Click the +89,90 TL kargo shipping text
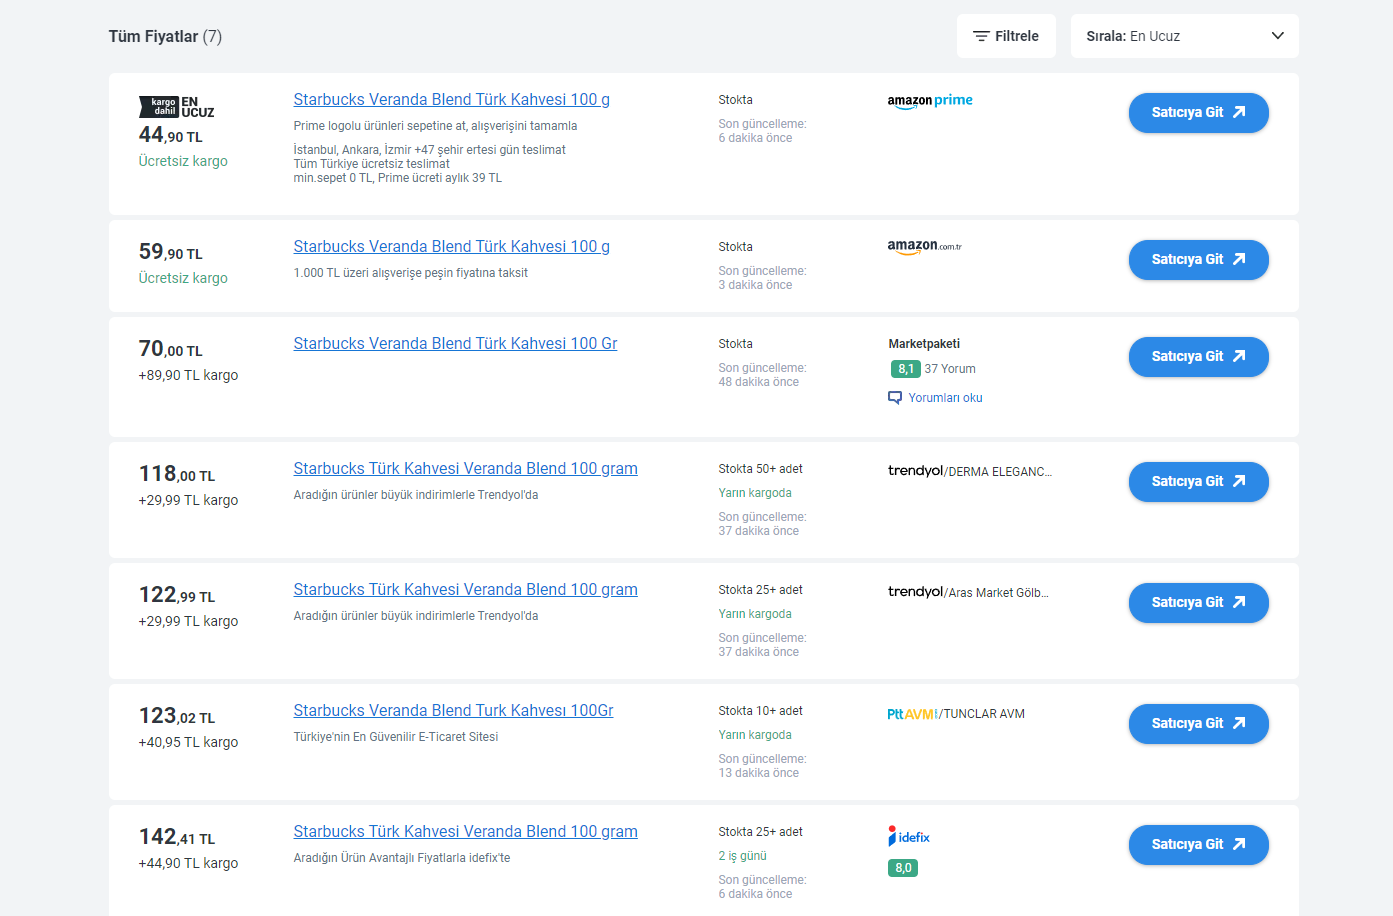 point(188,375)
